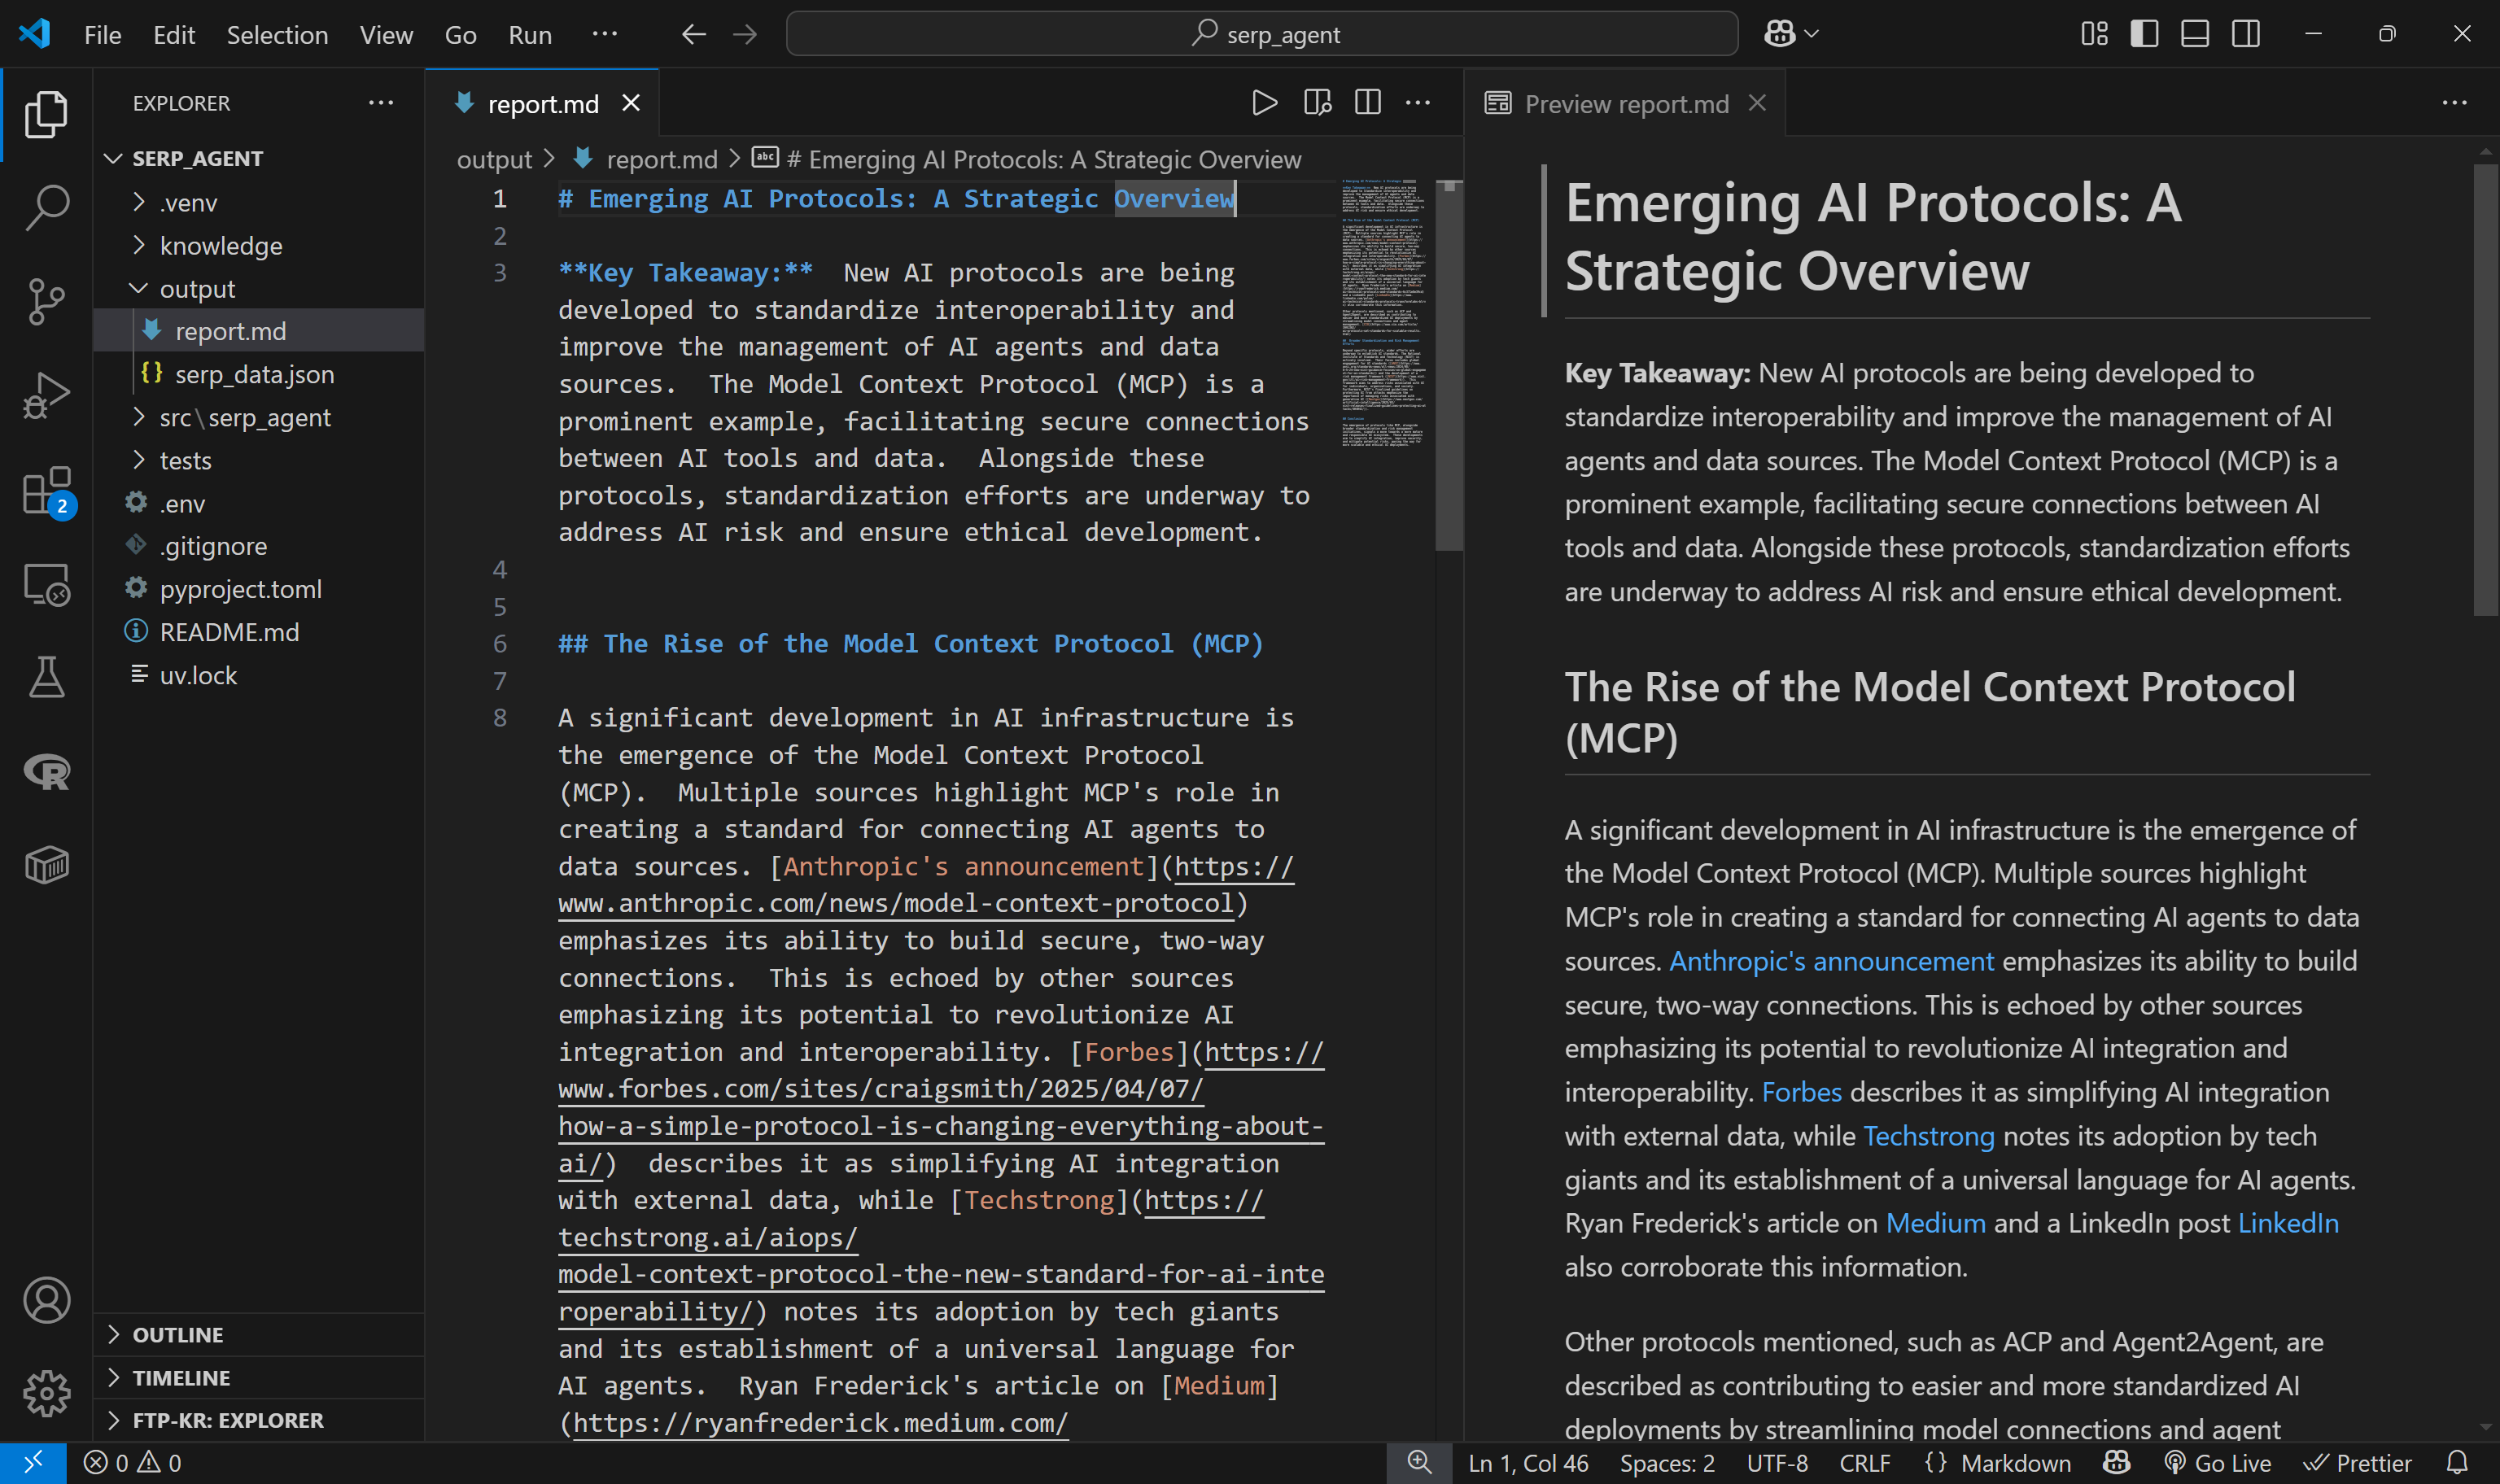The image size is (2500, 1484).
Task: Click the LinkedIn link in preview
Action: [x=2288, y=1223]
